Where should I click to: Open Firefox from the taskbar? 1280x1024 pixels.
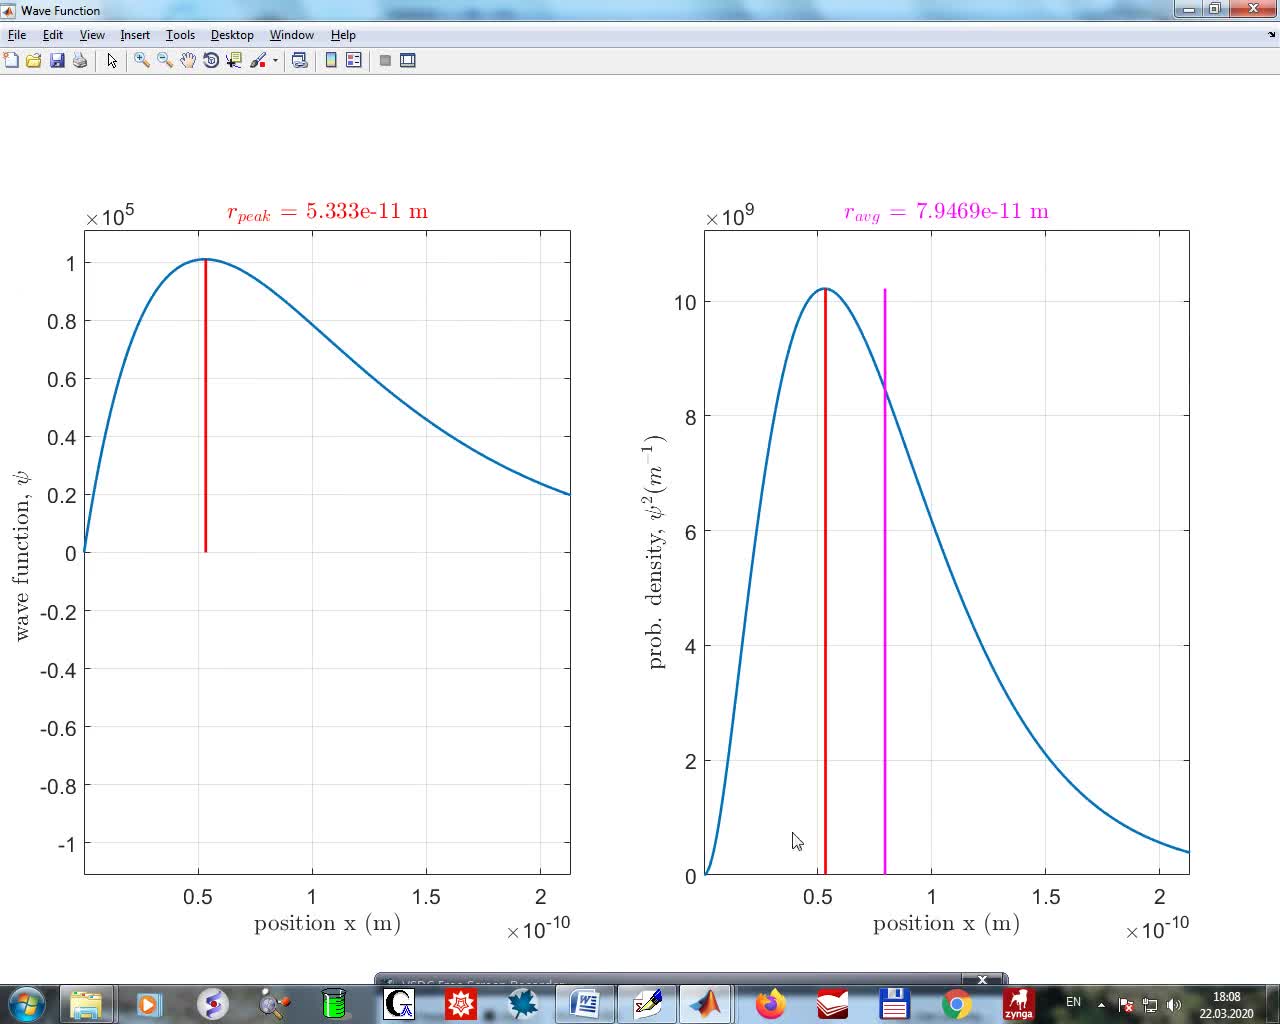coord(770,1003)
